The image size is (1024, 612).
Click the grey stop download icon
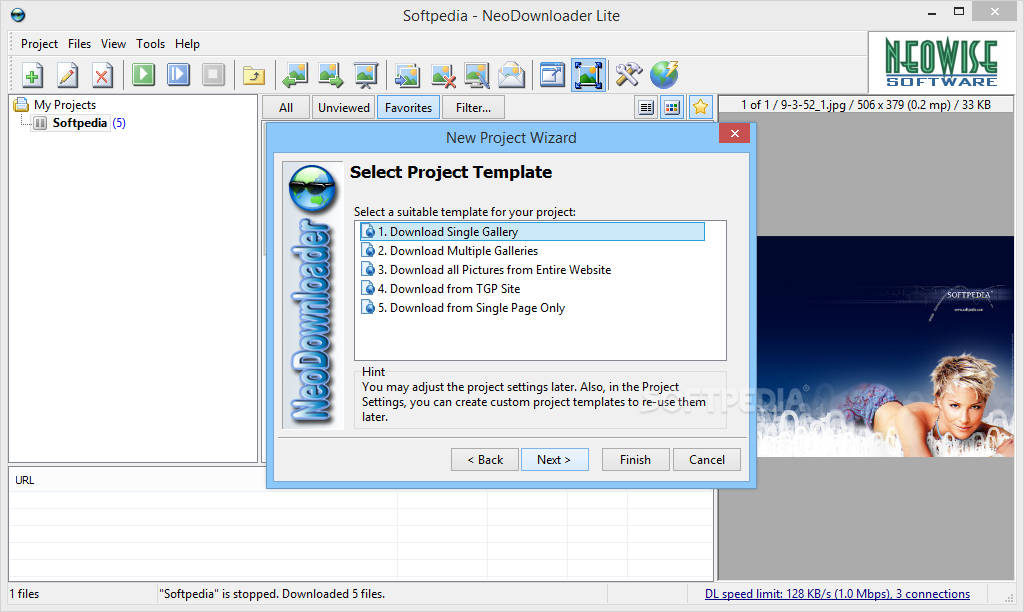pyautogui.click(x=213, y=74)
